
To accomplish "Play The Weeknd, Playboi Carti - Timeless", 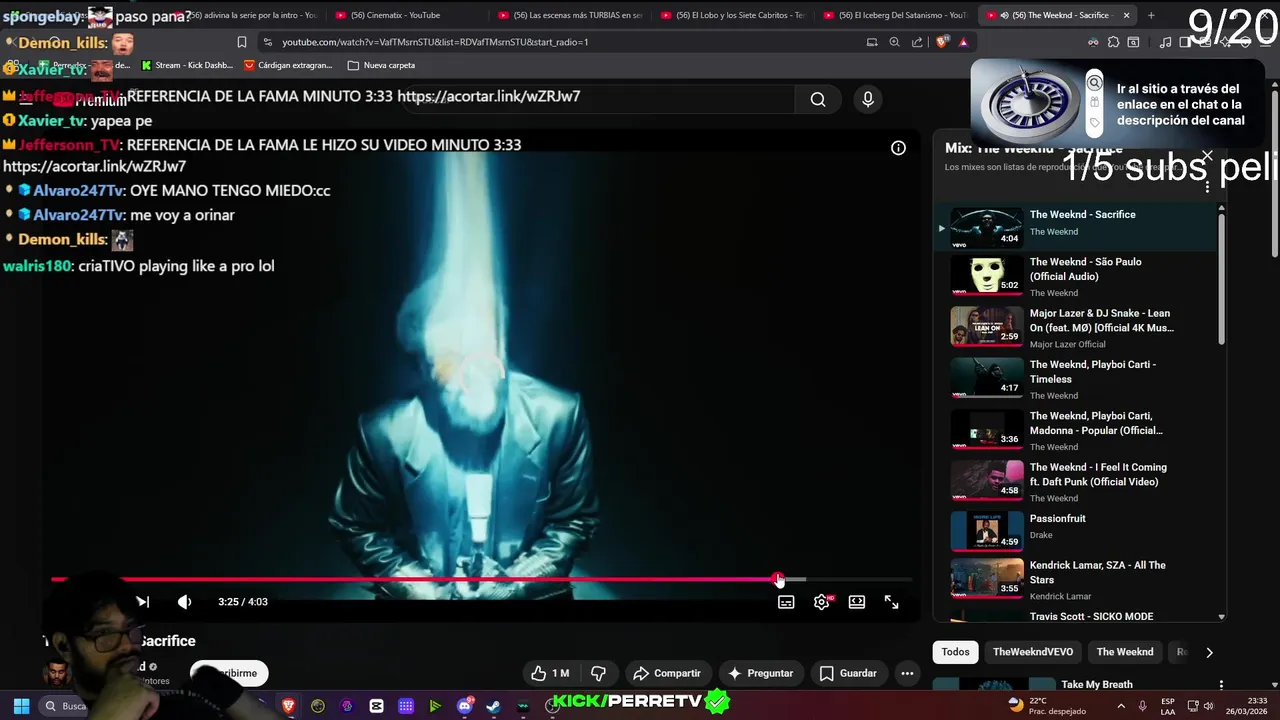I will point(1075,379).
